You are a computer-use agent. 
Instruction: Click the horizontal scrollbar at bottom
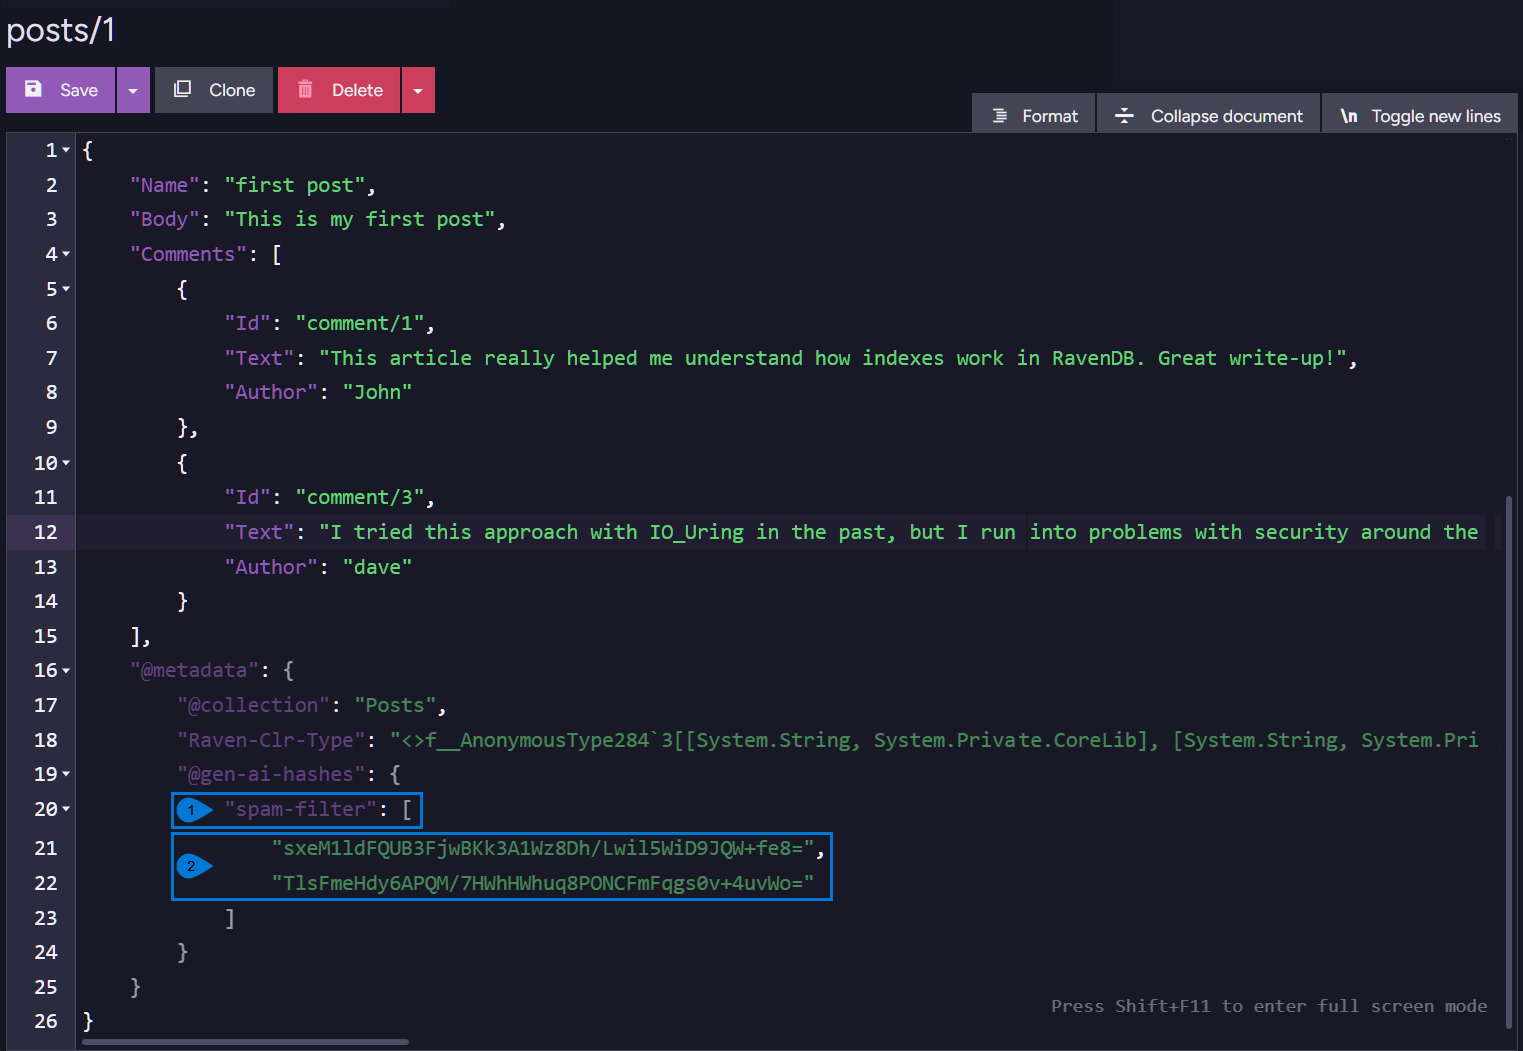click(x=245, y=1041)
